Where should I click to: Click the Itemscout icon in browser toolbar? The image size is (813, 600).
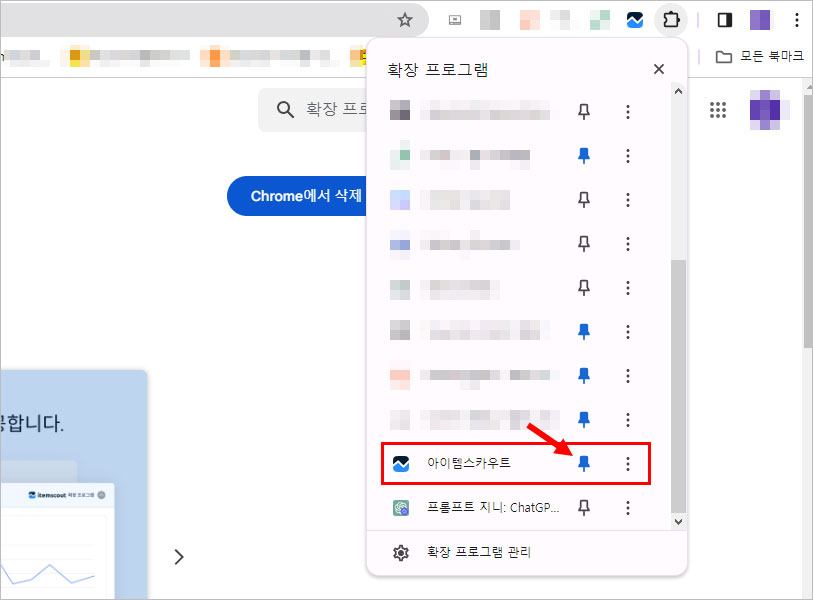point(634,19)
